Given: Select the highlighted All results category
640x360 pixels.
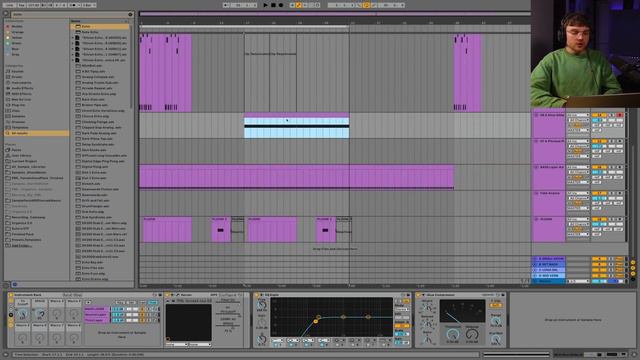Looking at the screenshot, I should [36, 133].
